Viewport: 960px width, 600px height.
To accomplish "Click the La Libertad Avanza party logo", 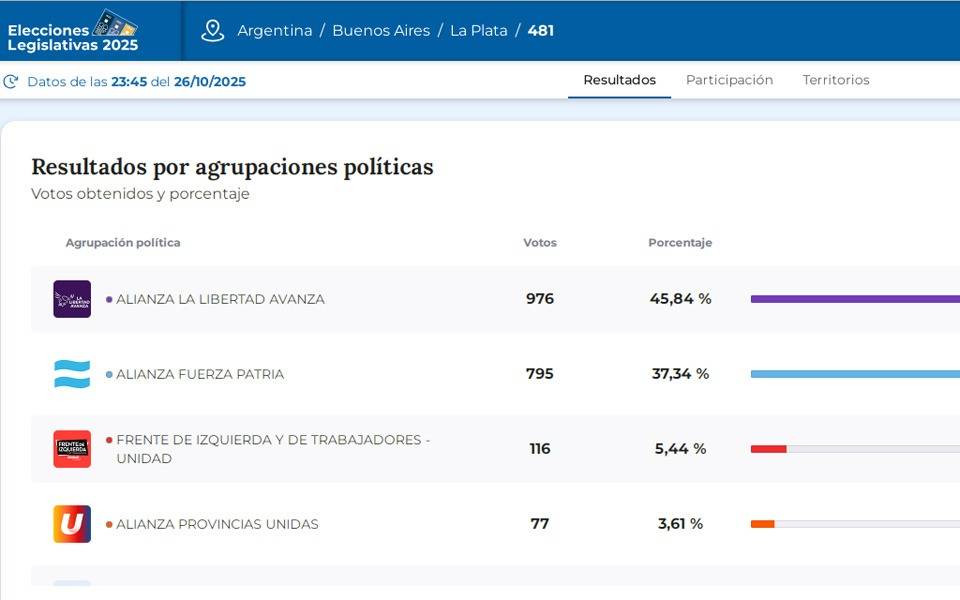I will [x=72, y=299].
